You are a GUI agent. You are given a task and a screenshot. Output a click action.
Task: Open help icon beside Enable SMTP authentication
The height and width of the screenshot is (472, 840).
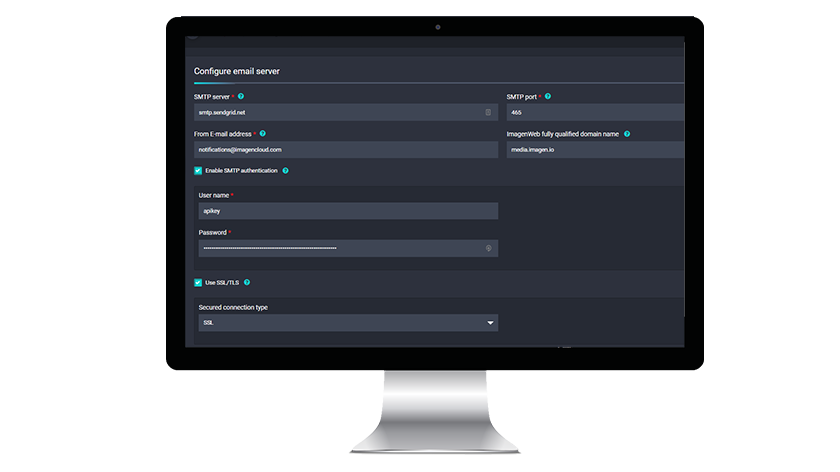286,170
